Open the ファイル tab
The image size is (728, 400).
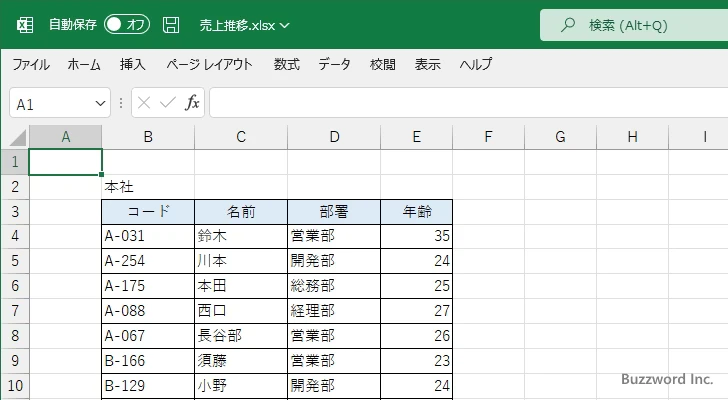(31, 64)
